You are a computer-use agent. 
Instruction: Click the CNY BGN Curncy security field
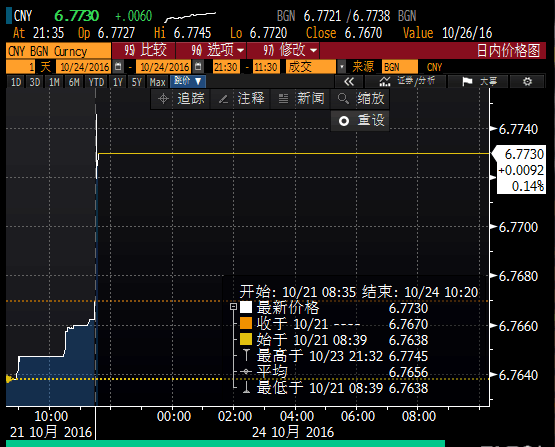pyautogui.click(x=58, y=51)
